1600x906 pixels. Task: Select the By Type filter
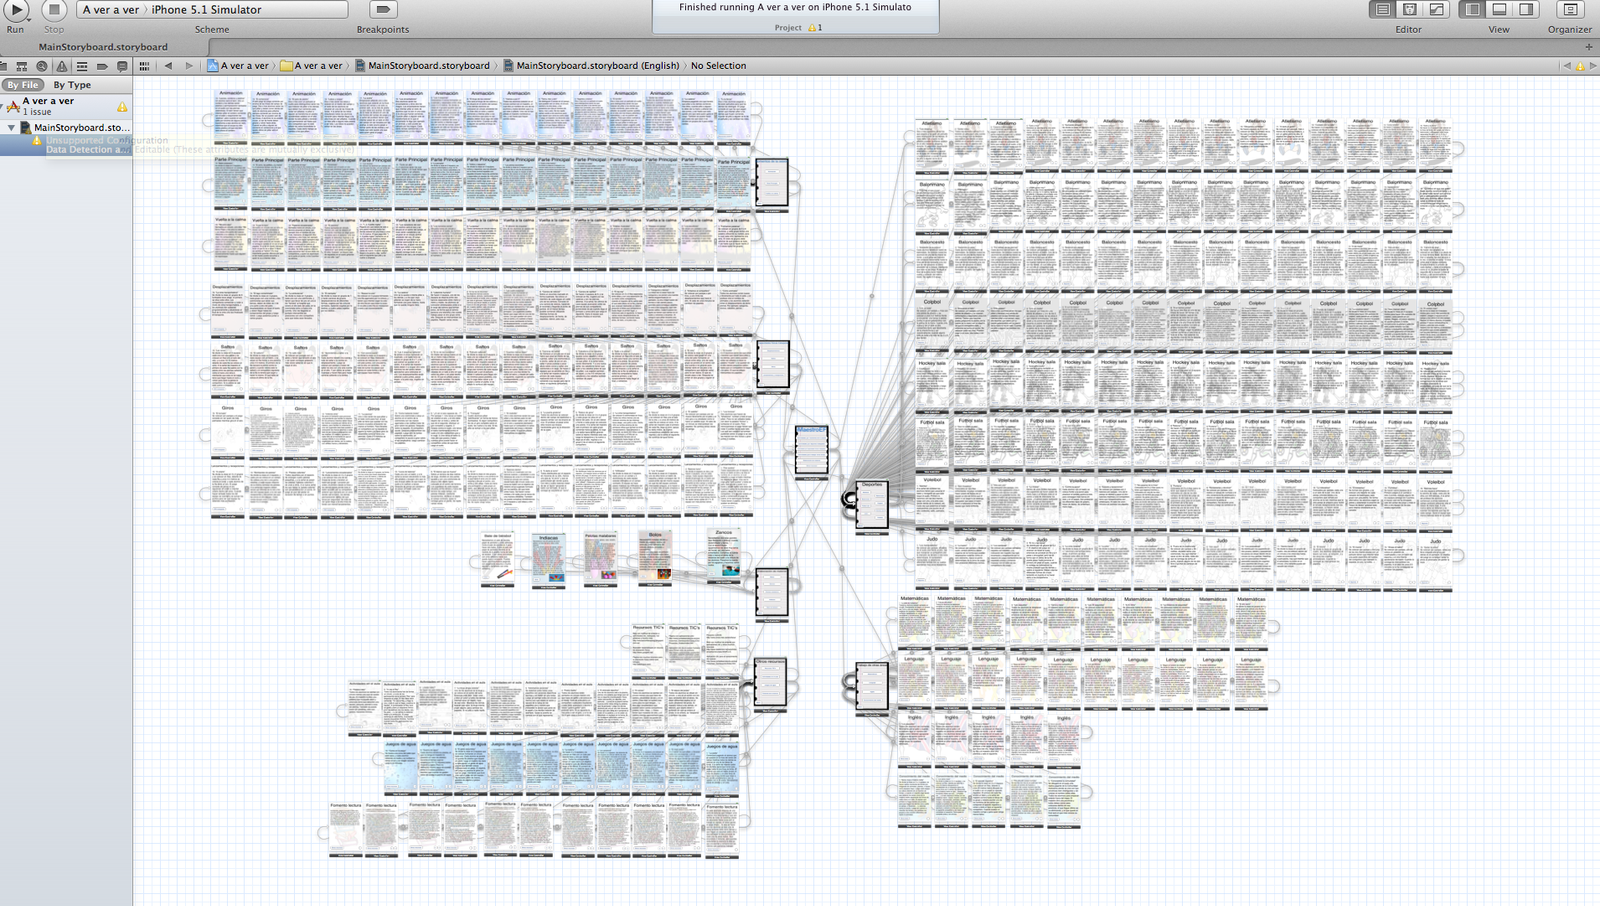[72, 85]
